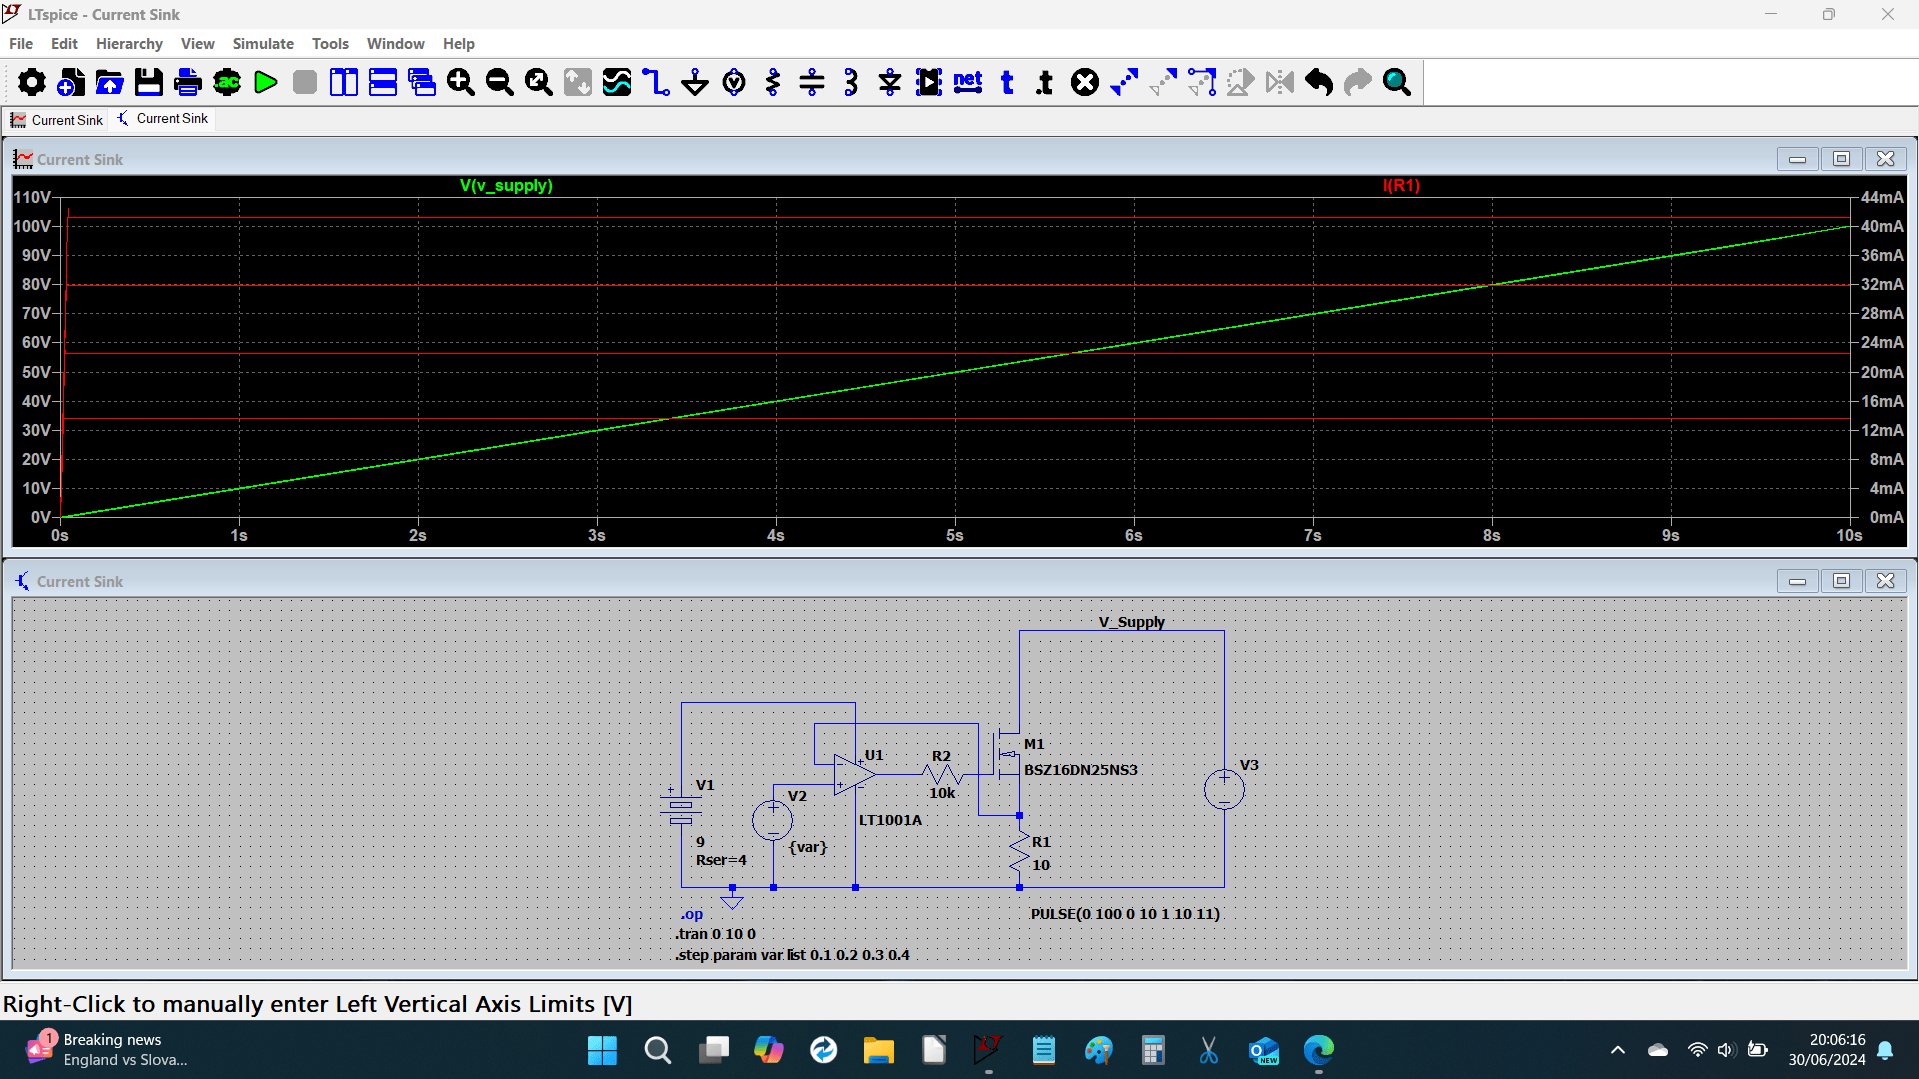The image size is (1919, 1079).
Task: Place a Diode tool
Action: [890, 82]
